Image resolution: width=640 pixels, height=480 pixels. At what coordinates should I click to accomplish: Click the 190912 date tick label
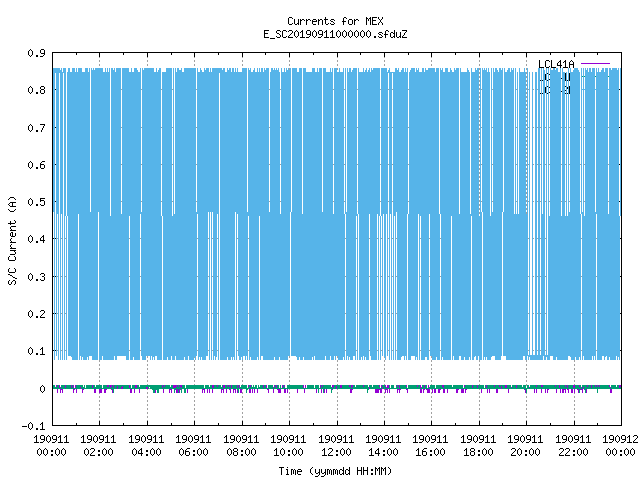pyautogui.click(x=620, y=439)
